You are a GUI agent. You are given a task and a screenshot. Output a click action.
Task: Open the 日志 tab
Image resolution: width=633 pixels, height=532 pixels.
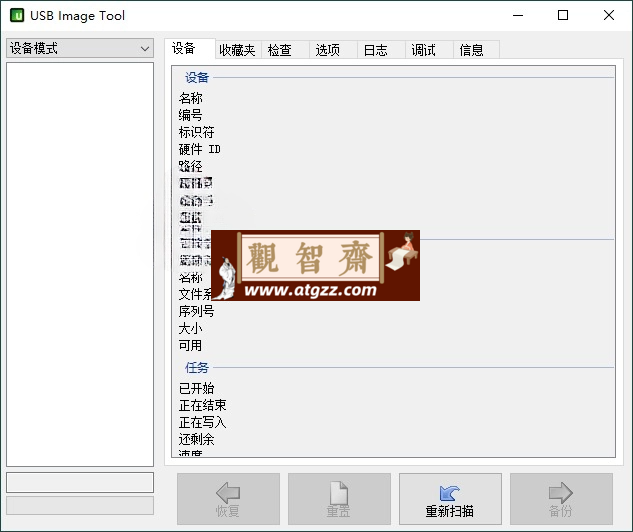click(x=381, y=50)
